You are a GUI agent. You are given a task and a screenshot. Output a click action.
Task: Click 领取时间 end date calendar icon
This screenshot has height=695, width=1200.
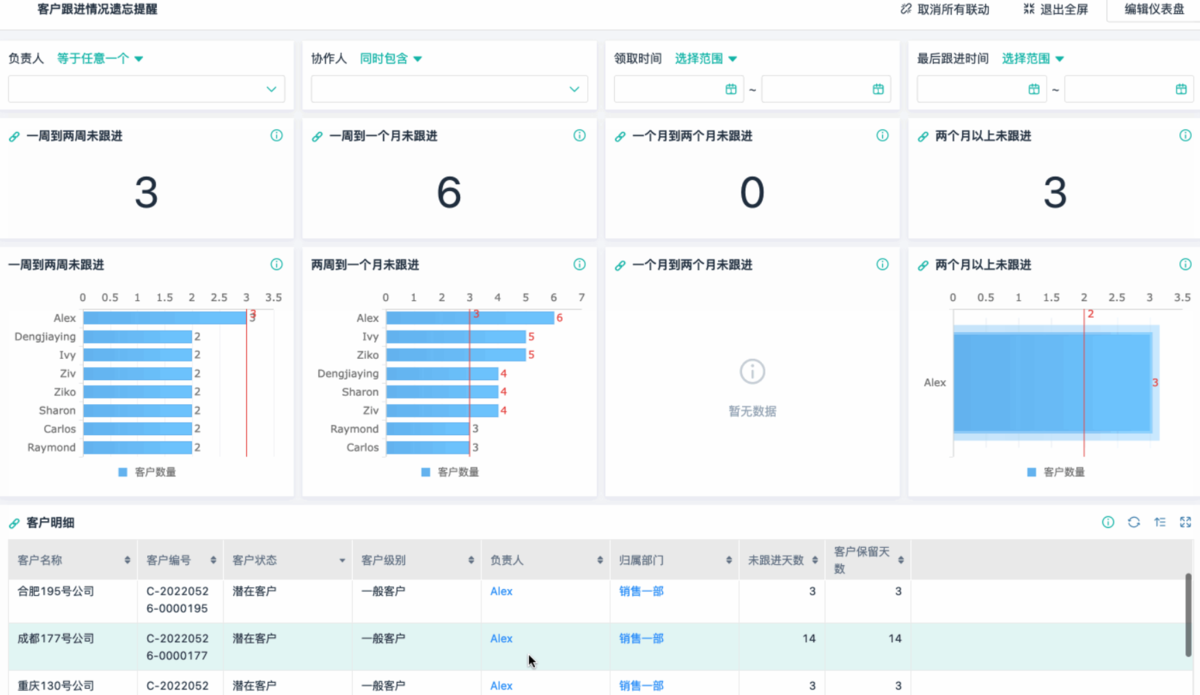pos(878,89)
